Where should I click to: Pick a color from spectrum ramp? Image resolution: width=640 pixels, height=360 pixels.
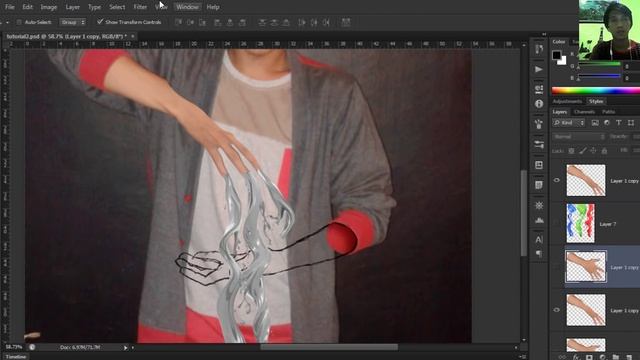[x=596, y=91]
